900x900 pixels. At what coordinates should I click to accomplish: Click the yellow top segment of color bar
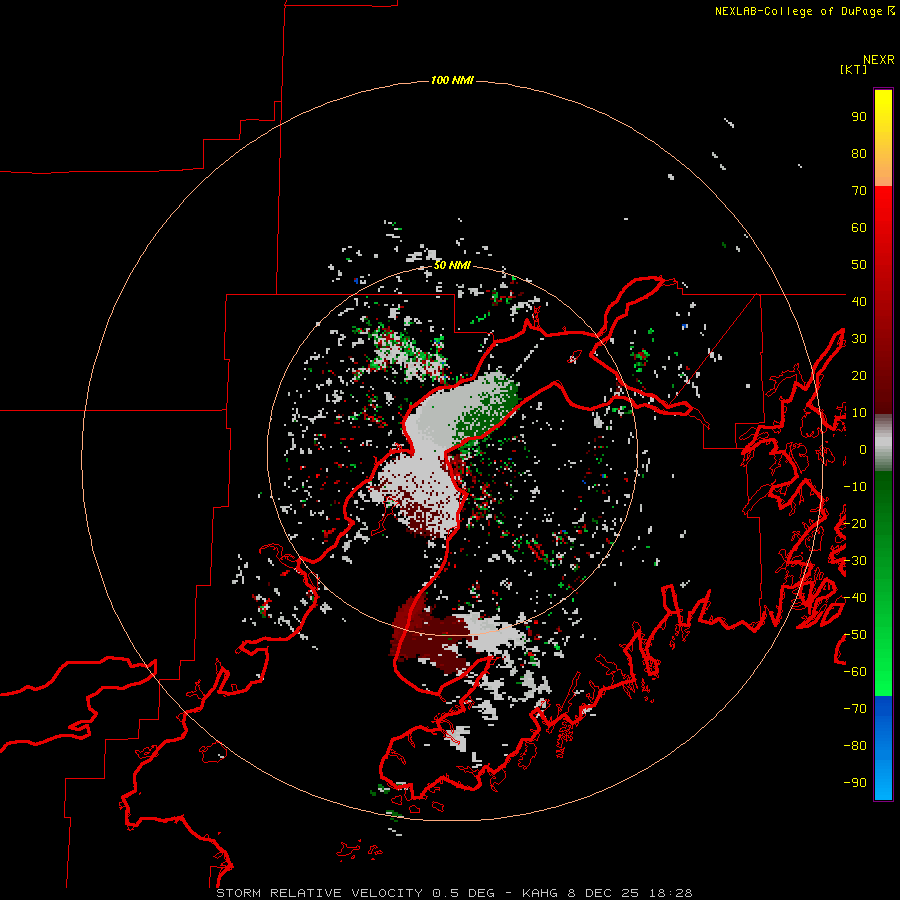tap(883, 138)
